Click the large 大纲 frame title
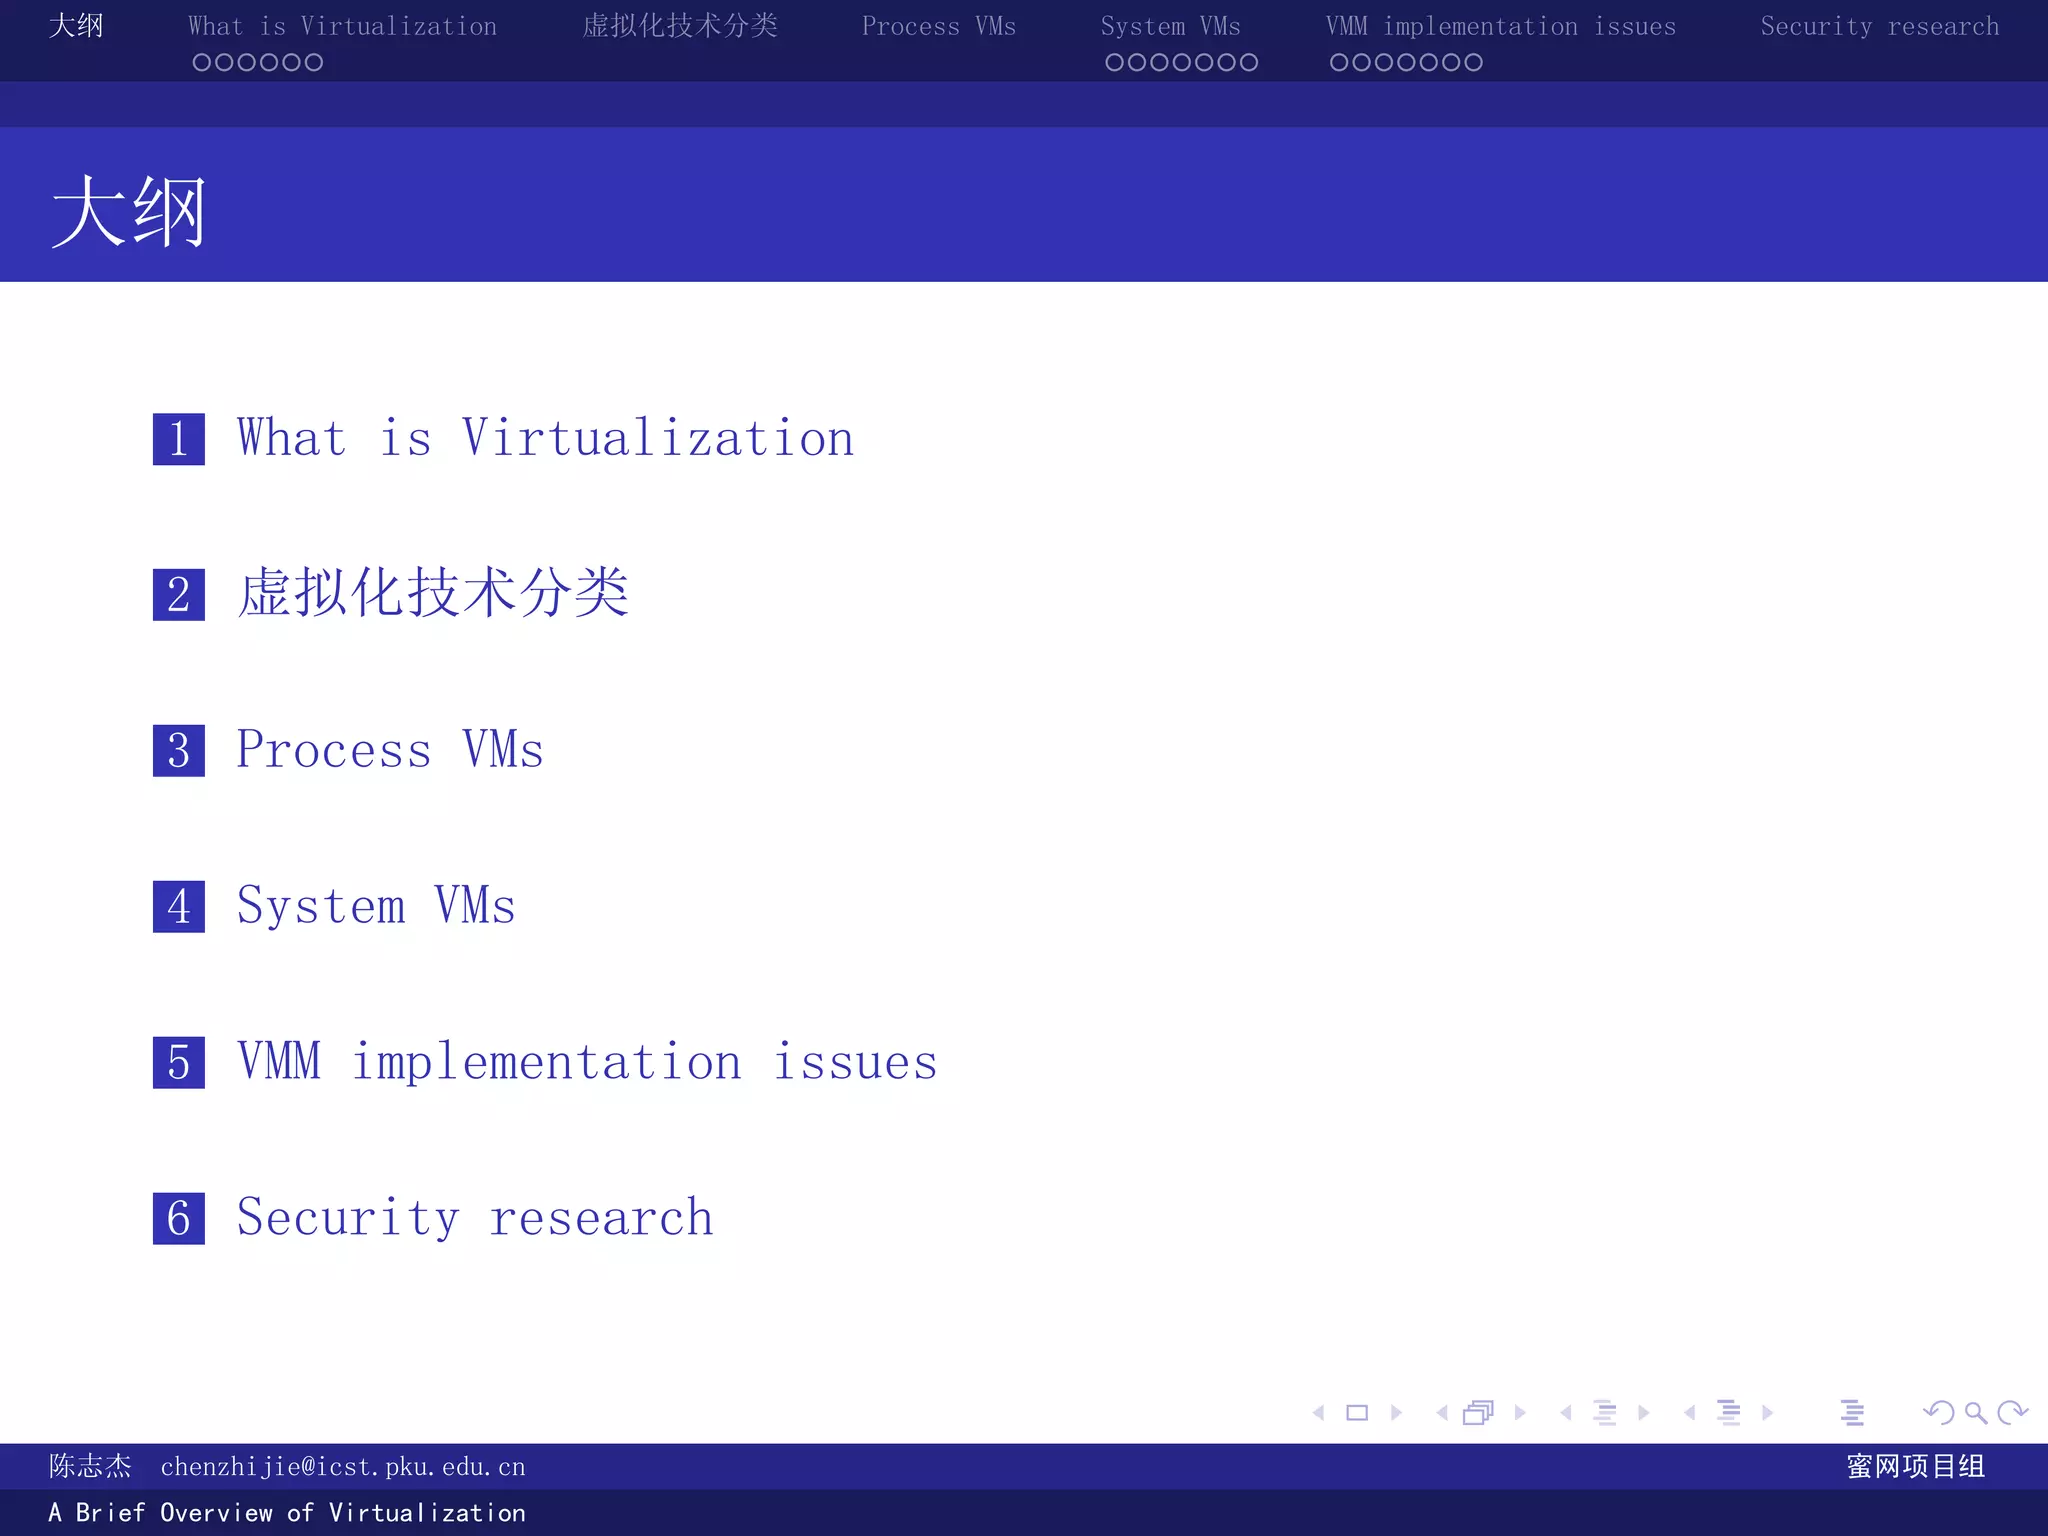 (x=128, y=211)
